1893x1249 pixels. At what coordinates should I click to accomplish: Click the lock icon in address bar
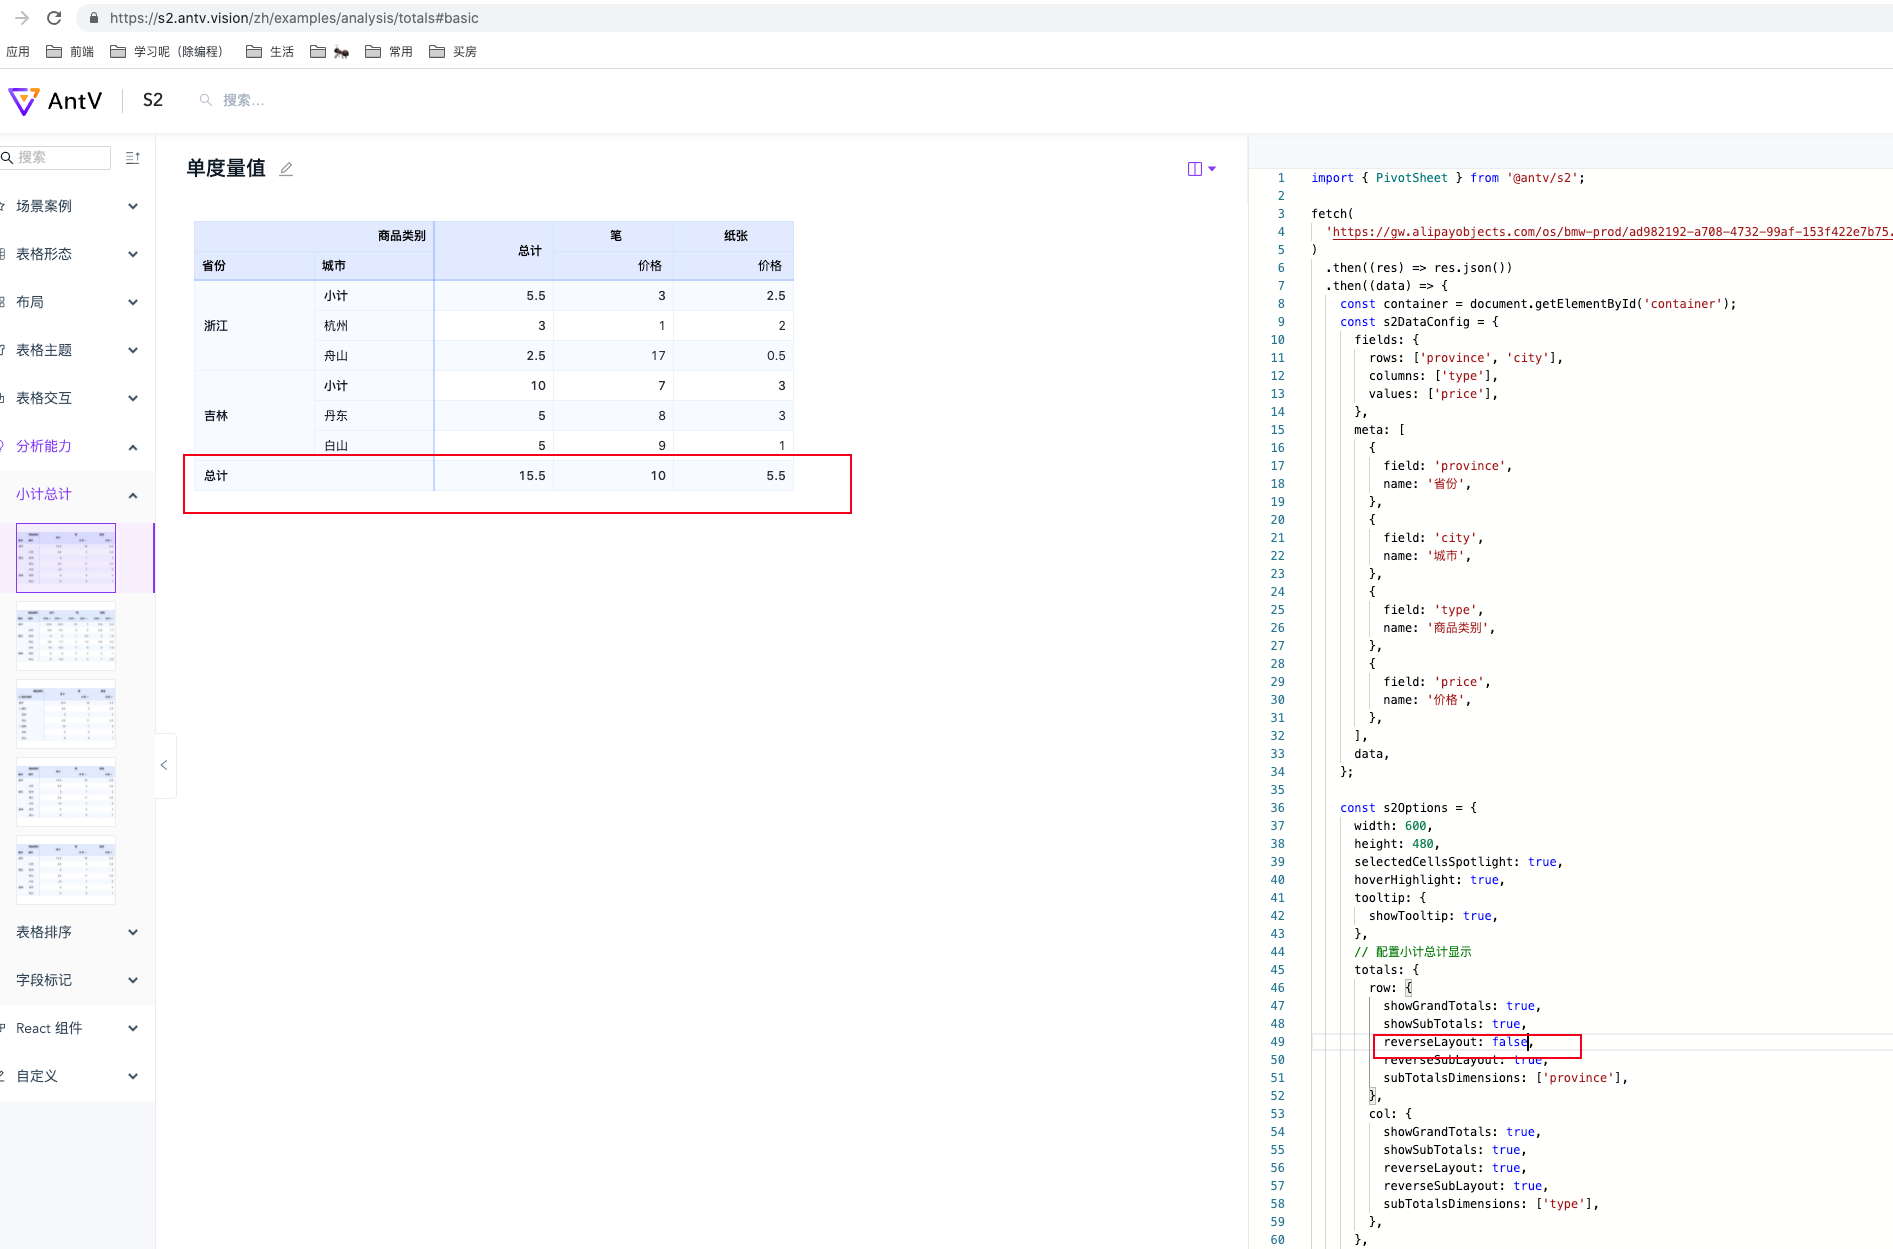click(94, 18)
